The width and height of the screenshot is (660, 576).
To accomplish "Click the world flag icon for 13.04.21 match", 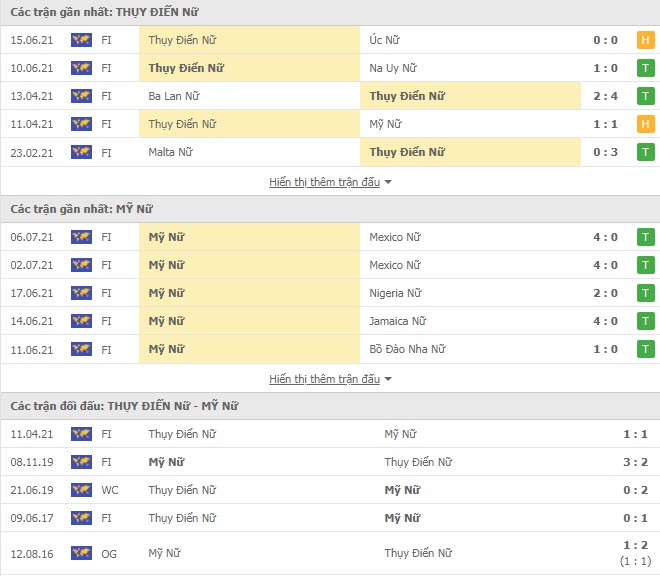I will [81, 96].
